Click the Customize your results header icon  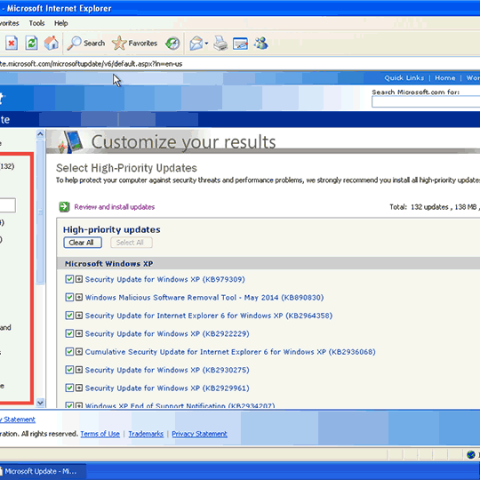[71, 142]
